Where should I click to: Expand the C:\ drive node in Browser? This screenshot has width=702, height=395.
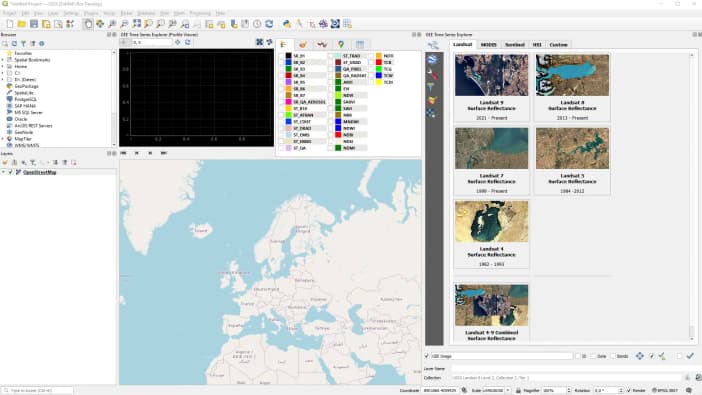point(3,73)
